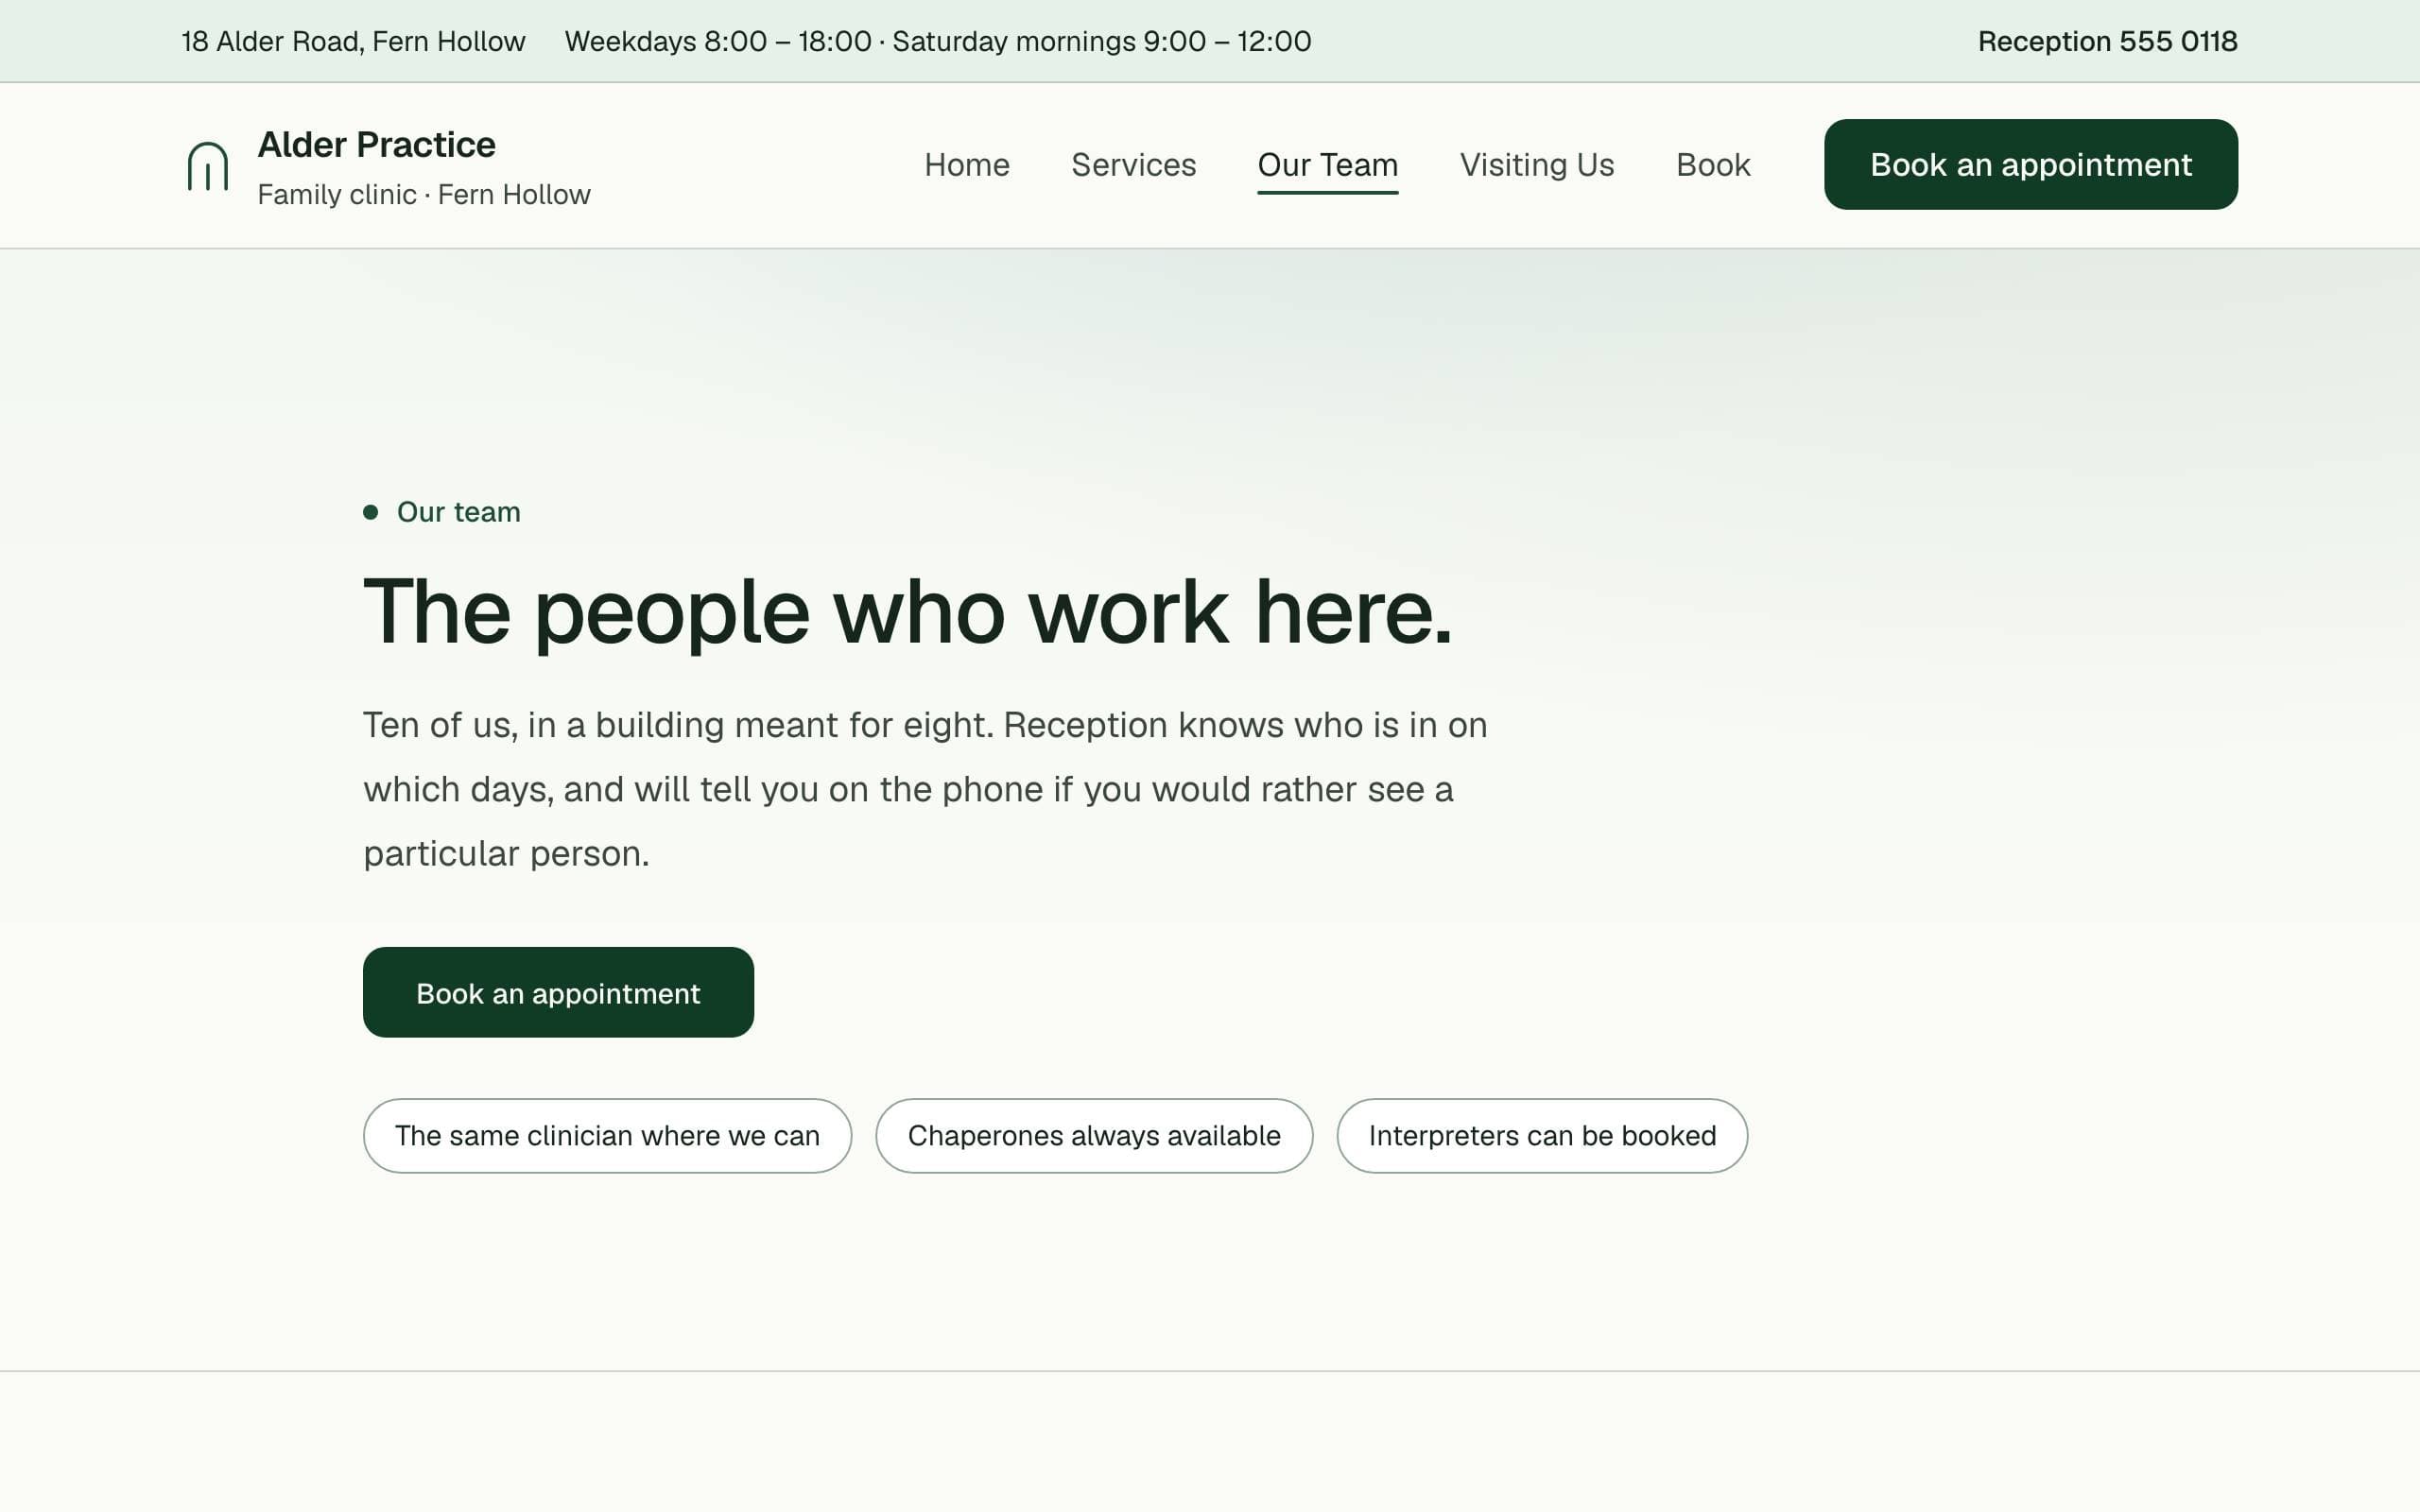Click the Alder Practice arch logo icon
The height and width of the screenshot is (1512, 2420).
(208, 165)
